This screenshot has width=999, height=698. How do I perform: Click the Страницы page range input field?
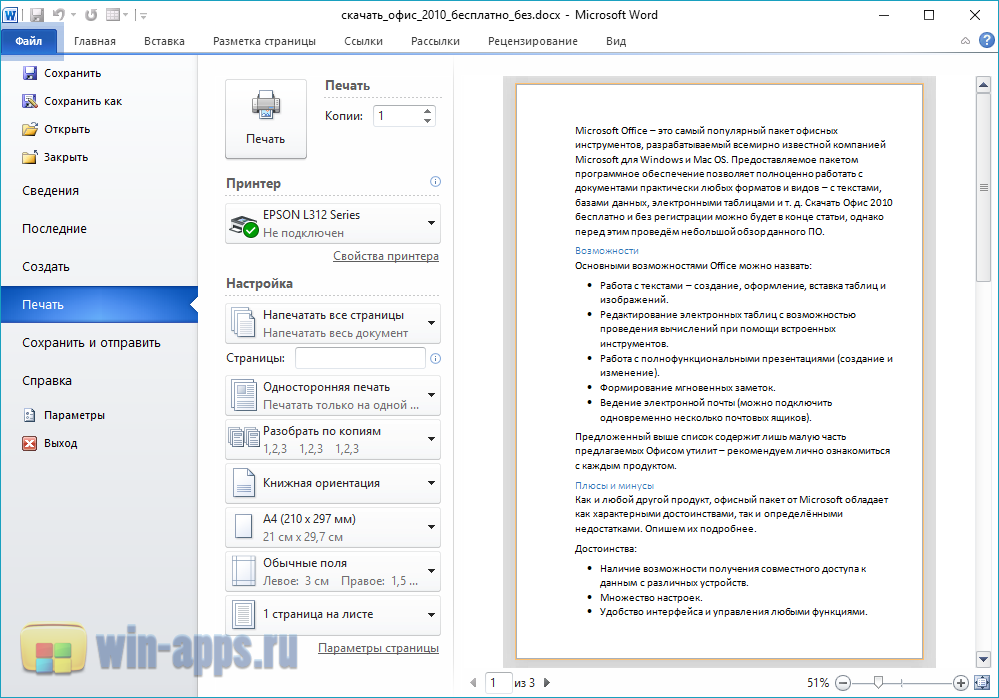[x=360, y=358]
